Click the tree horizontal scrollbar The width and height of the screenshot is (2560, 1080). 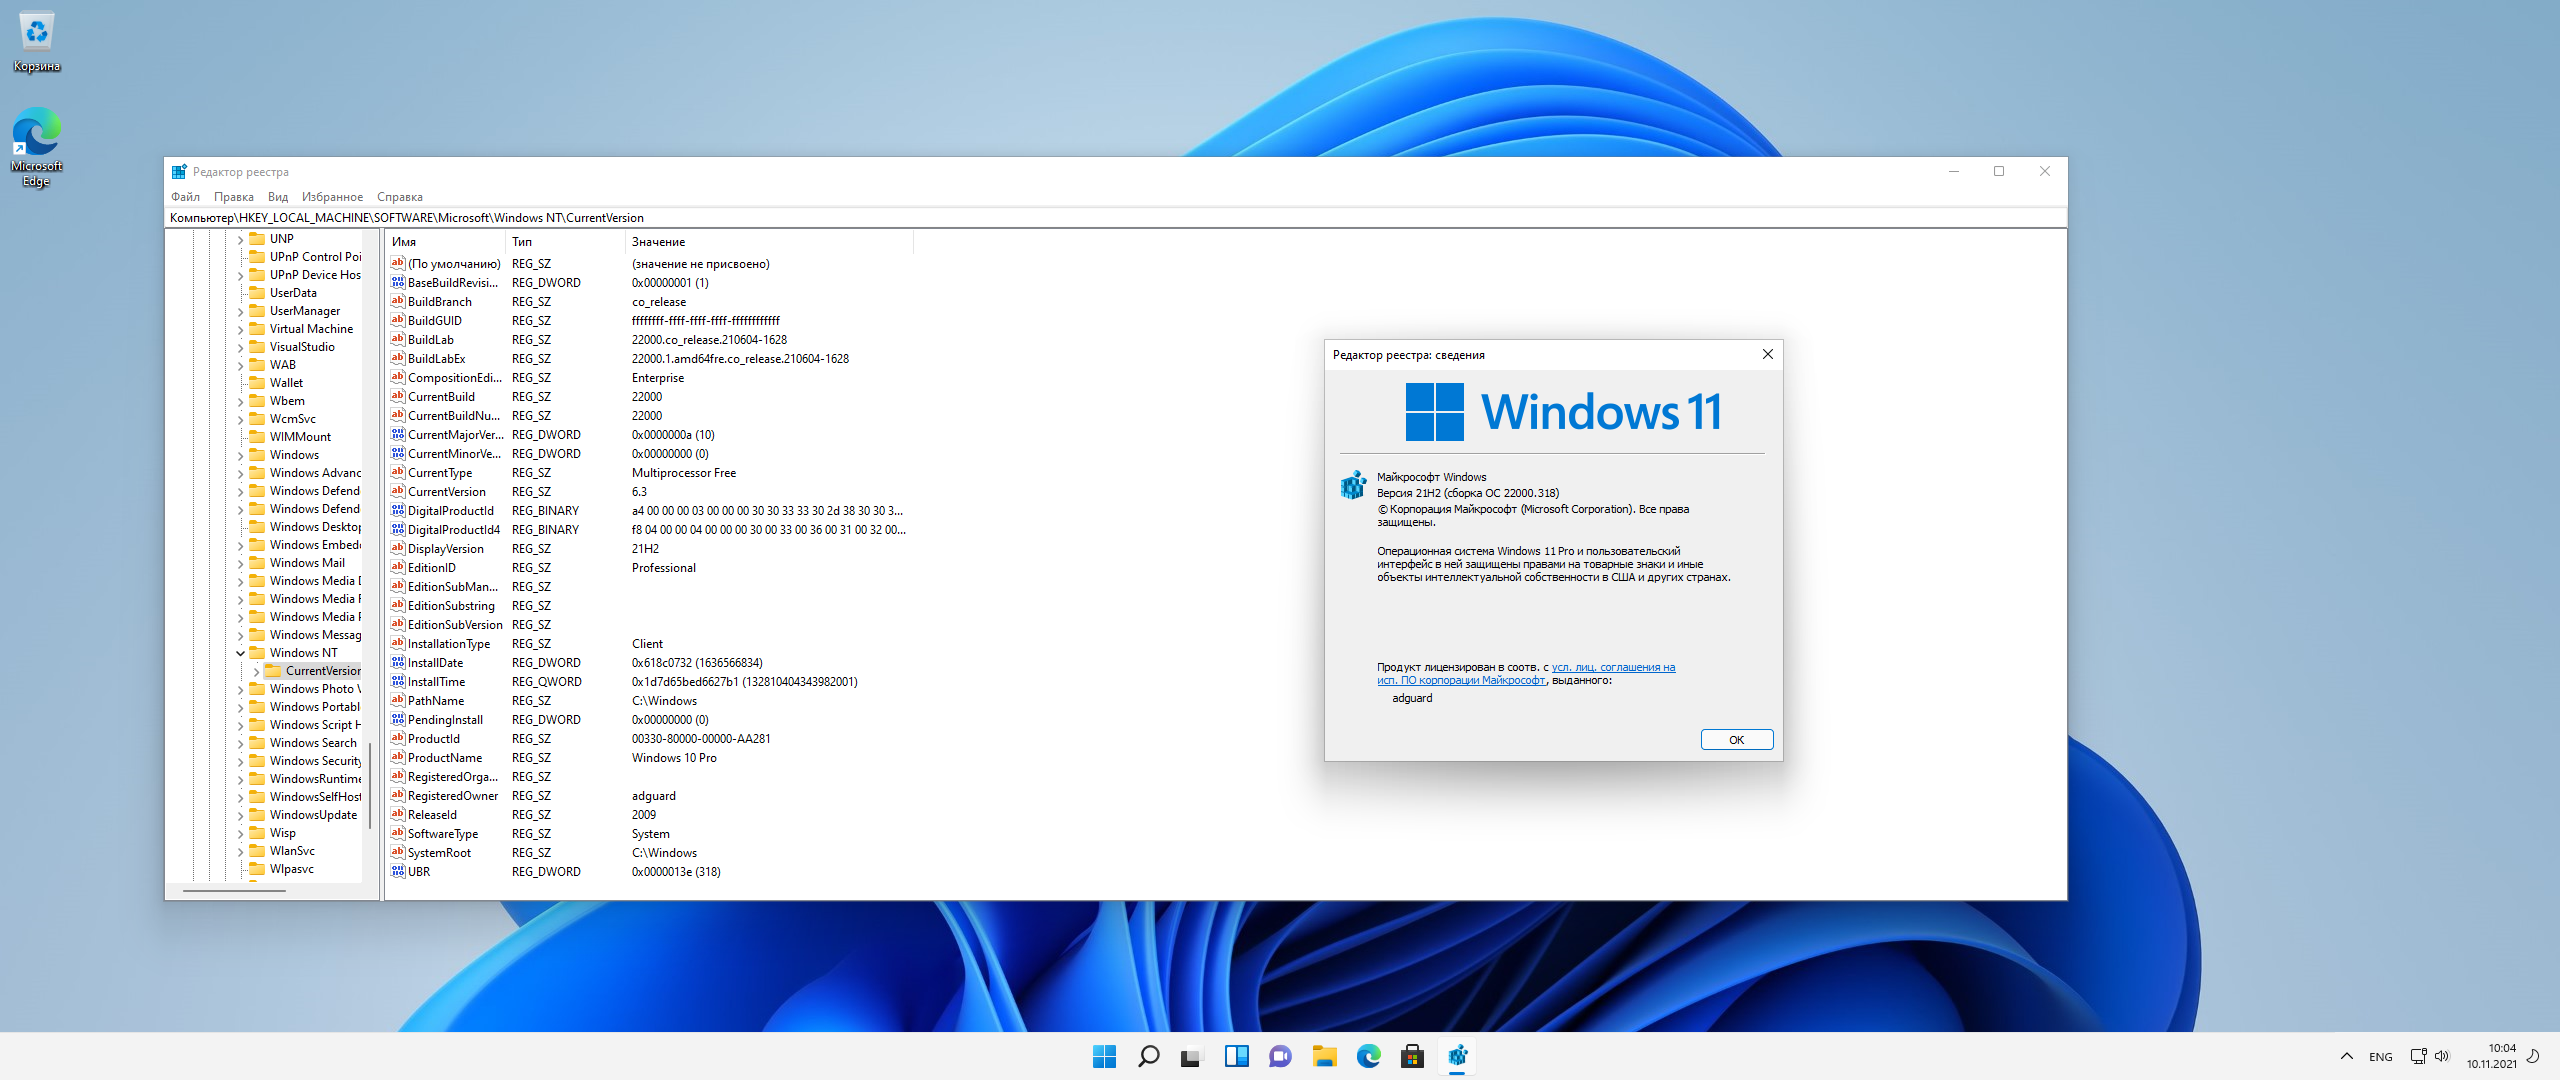[x=235, y=890]
